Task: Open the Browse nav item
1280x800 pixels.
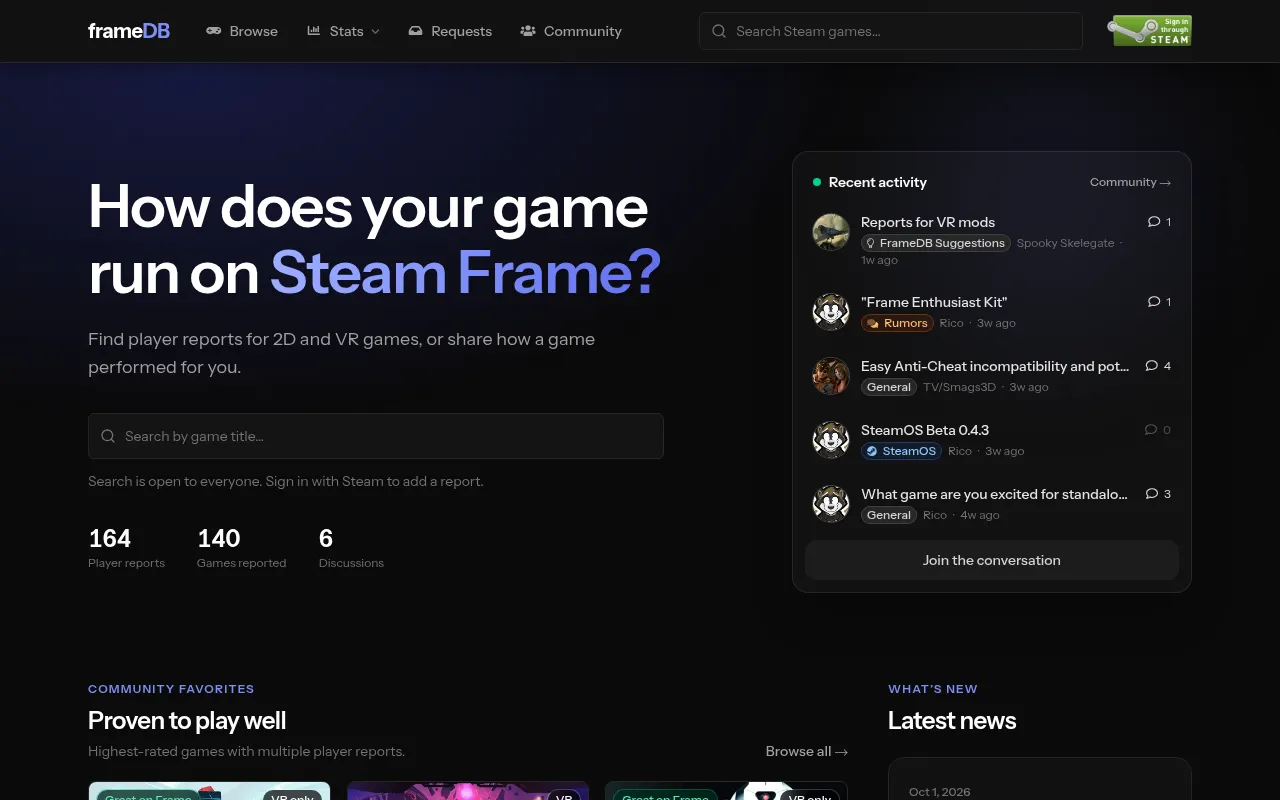Action: coord(242,31)
